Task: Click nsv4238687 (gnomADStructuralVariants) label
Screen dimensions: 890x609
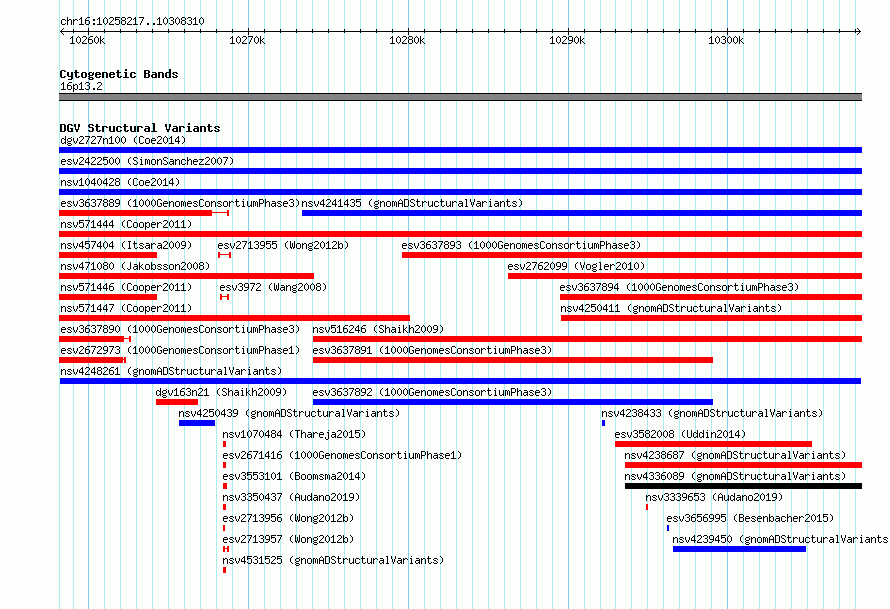Action: pos(735,455)
